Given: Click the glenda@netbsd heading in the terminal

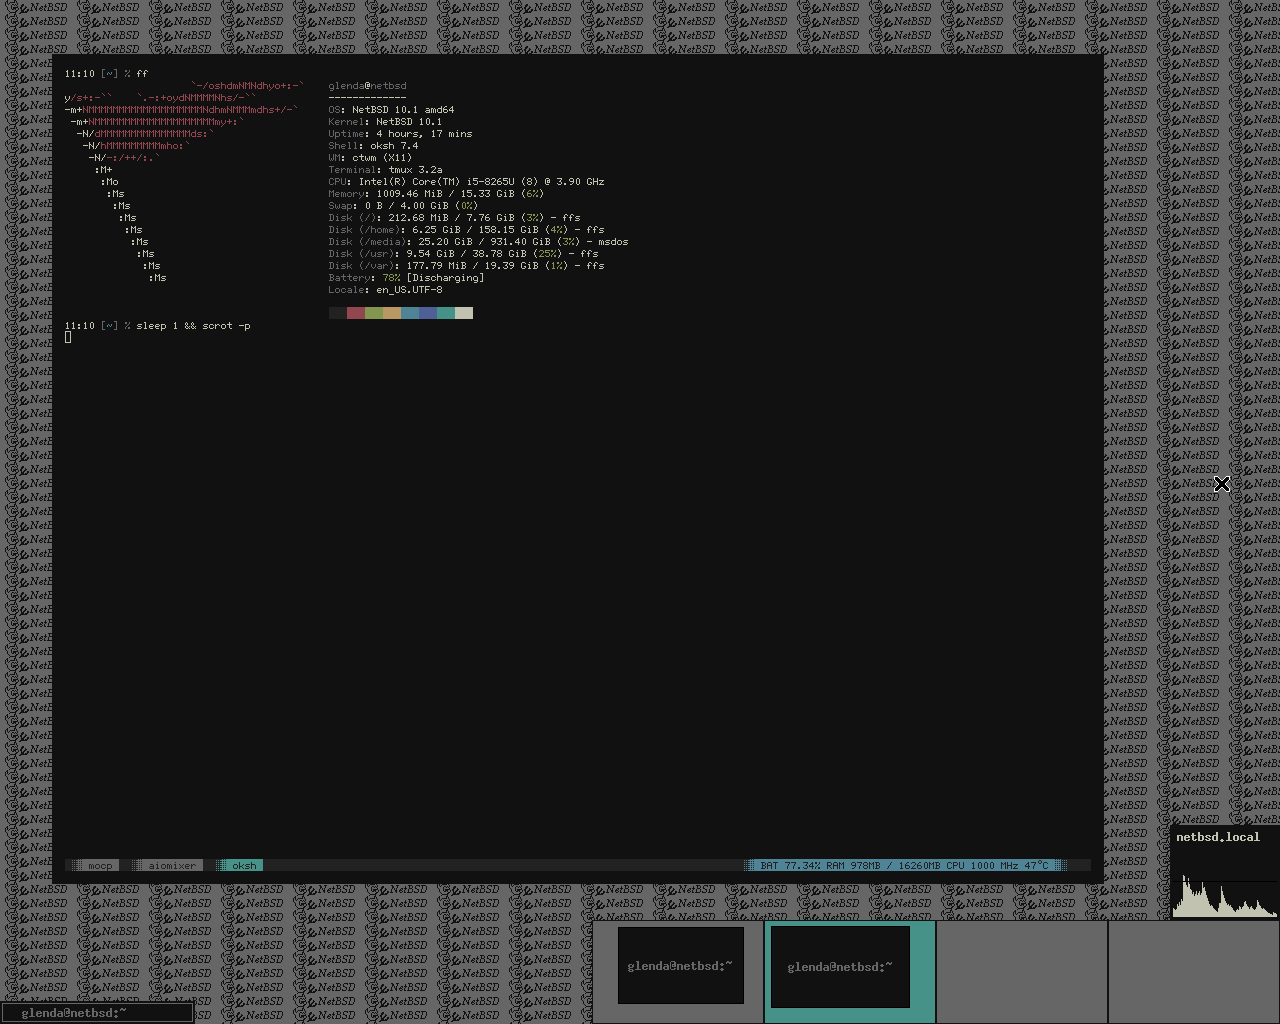Looking at the screenshot, I should click(x=367, y=86).
